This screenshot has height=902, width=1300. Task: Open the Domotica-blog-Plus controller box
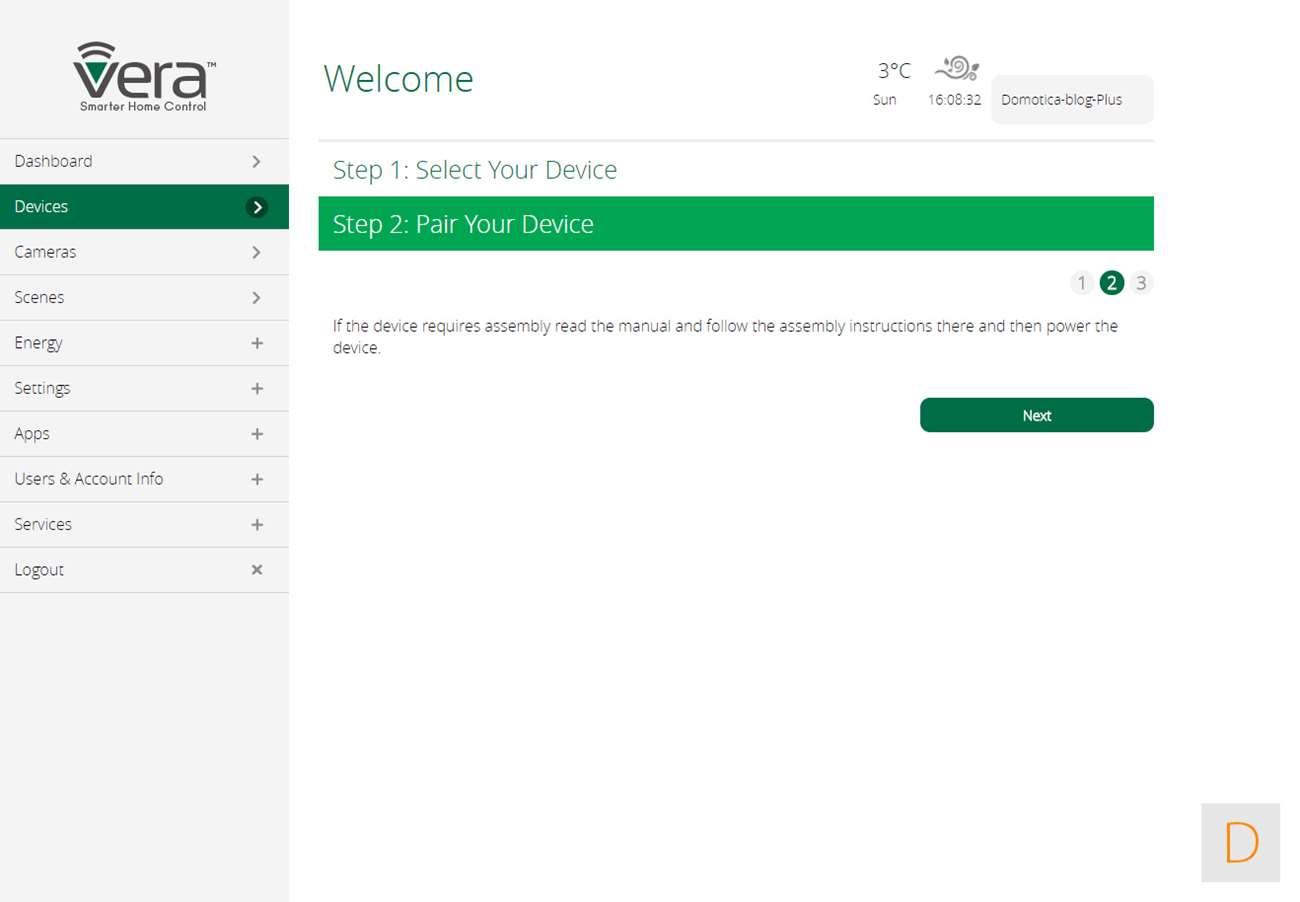pyautogui.click(x=1071, y=100)
